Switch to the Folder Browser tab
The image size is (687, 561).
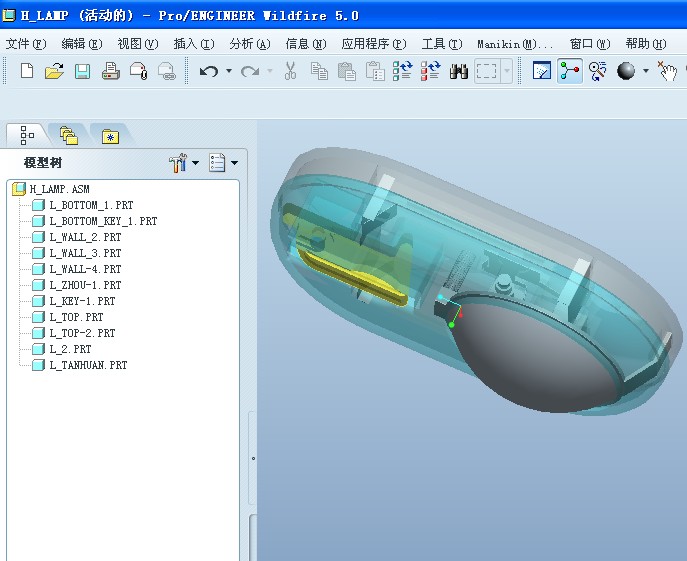tap(69, 136)
